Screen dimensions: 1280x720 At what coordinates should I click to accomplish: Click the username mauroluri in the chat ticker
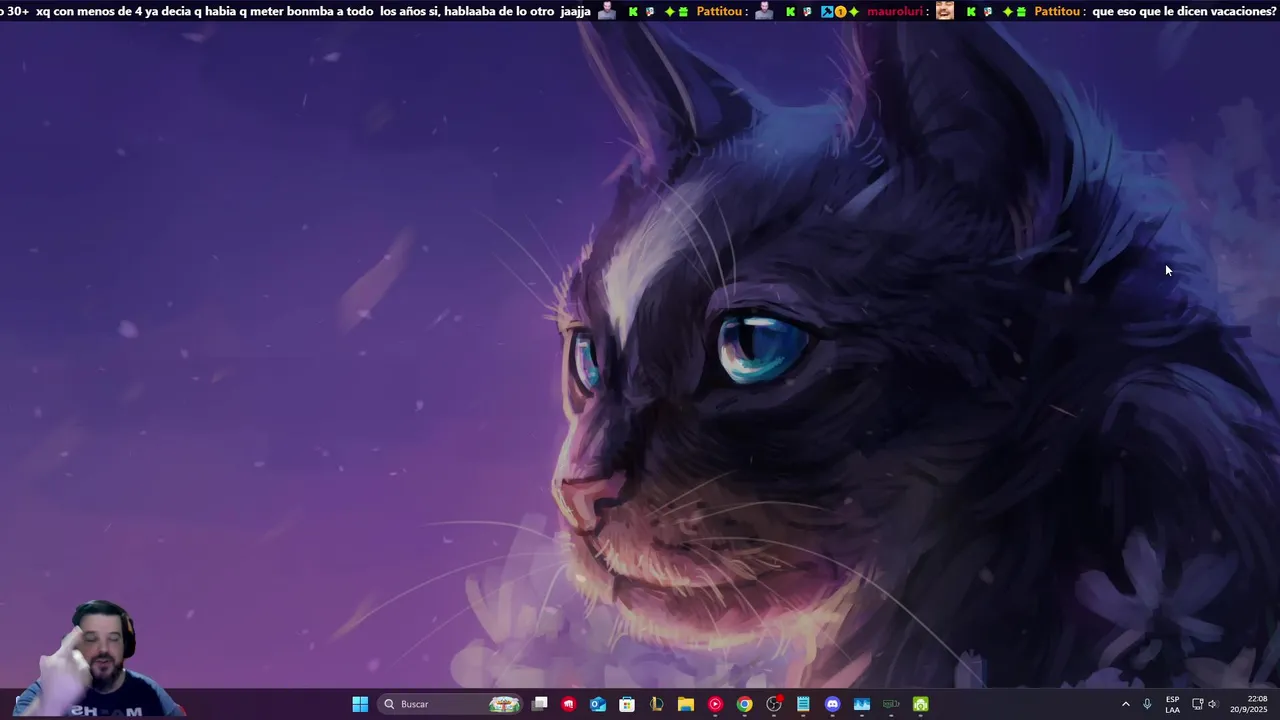pyautogui.click(x=896, y=12)
